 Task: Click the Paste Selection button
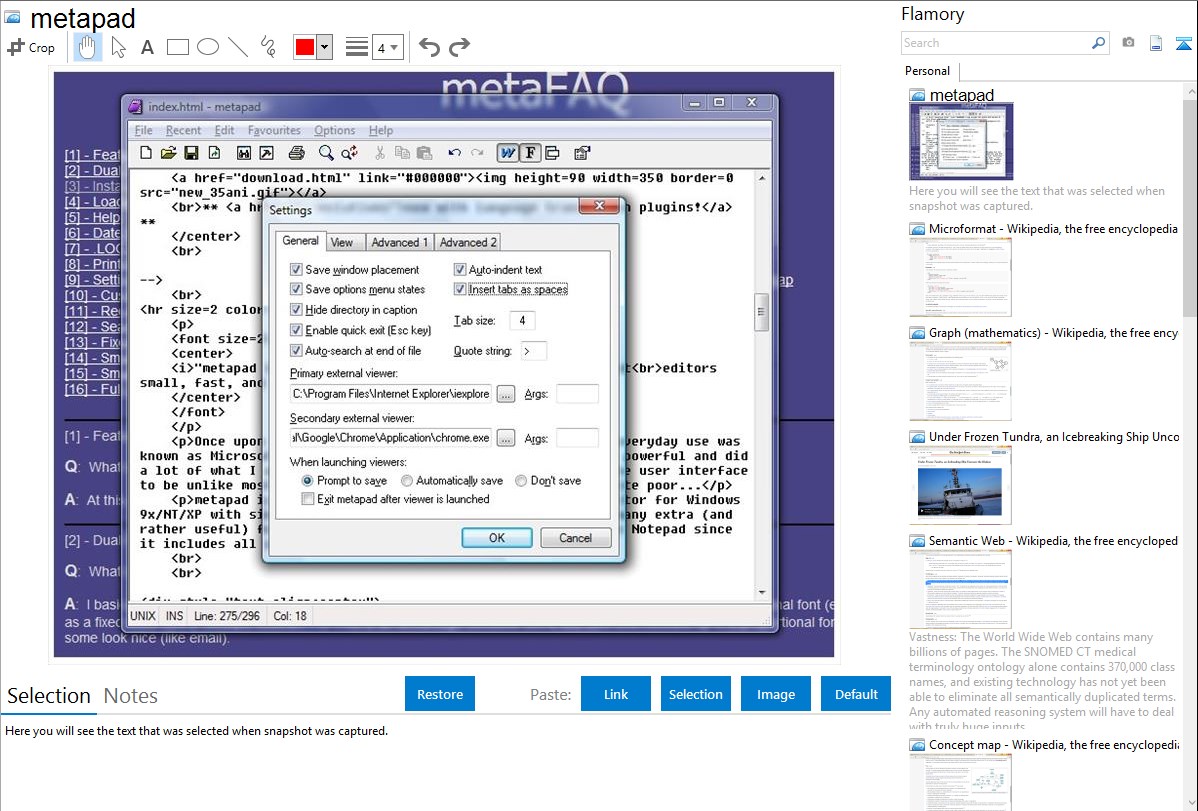(x=695, y=694)
